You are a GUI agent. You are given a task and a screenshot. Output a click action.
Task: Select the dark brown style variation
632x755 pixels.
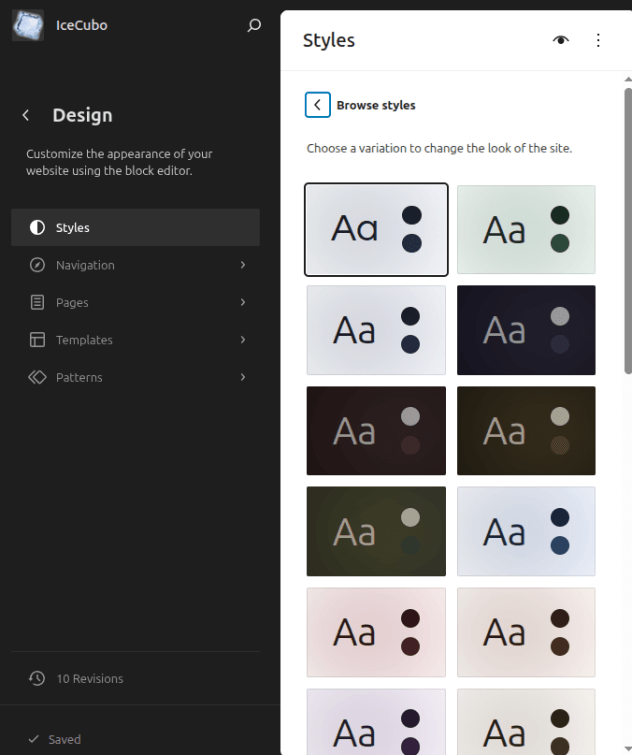(x=526, y=430)
